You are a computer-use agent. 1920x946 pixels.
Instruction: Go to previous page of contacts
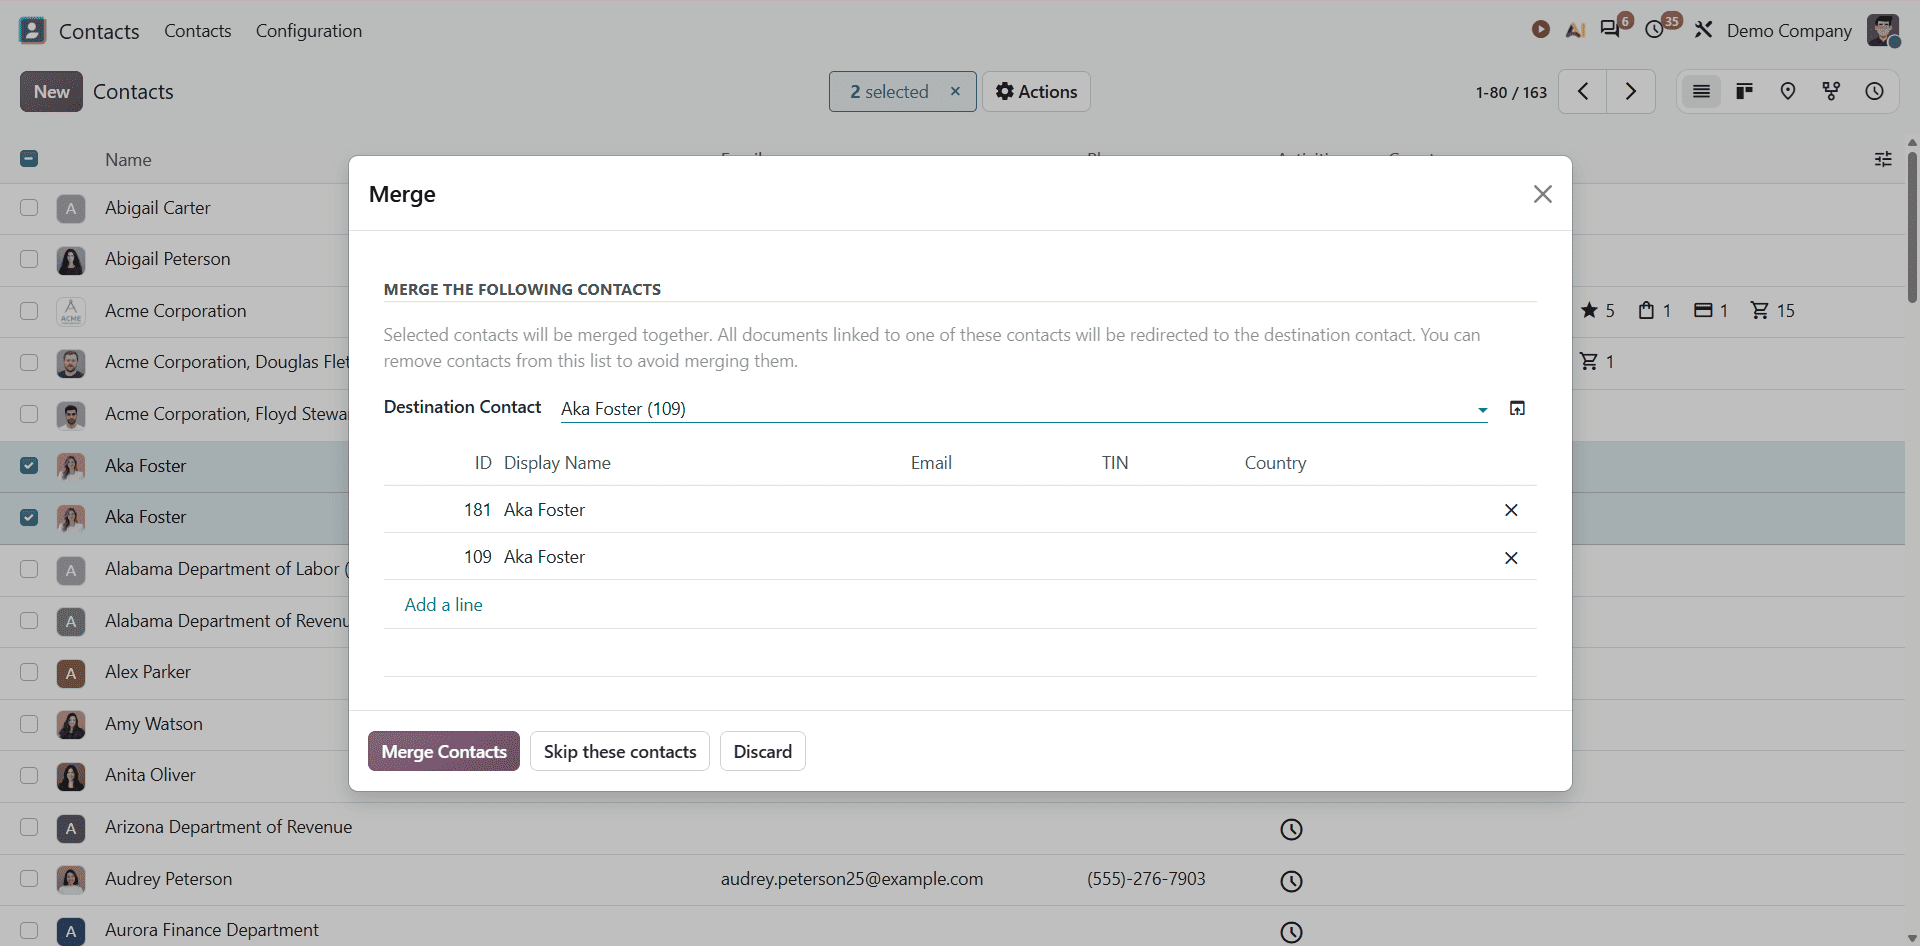click(1583, 91)
